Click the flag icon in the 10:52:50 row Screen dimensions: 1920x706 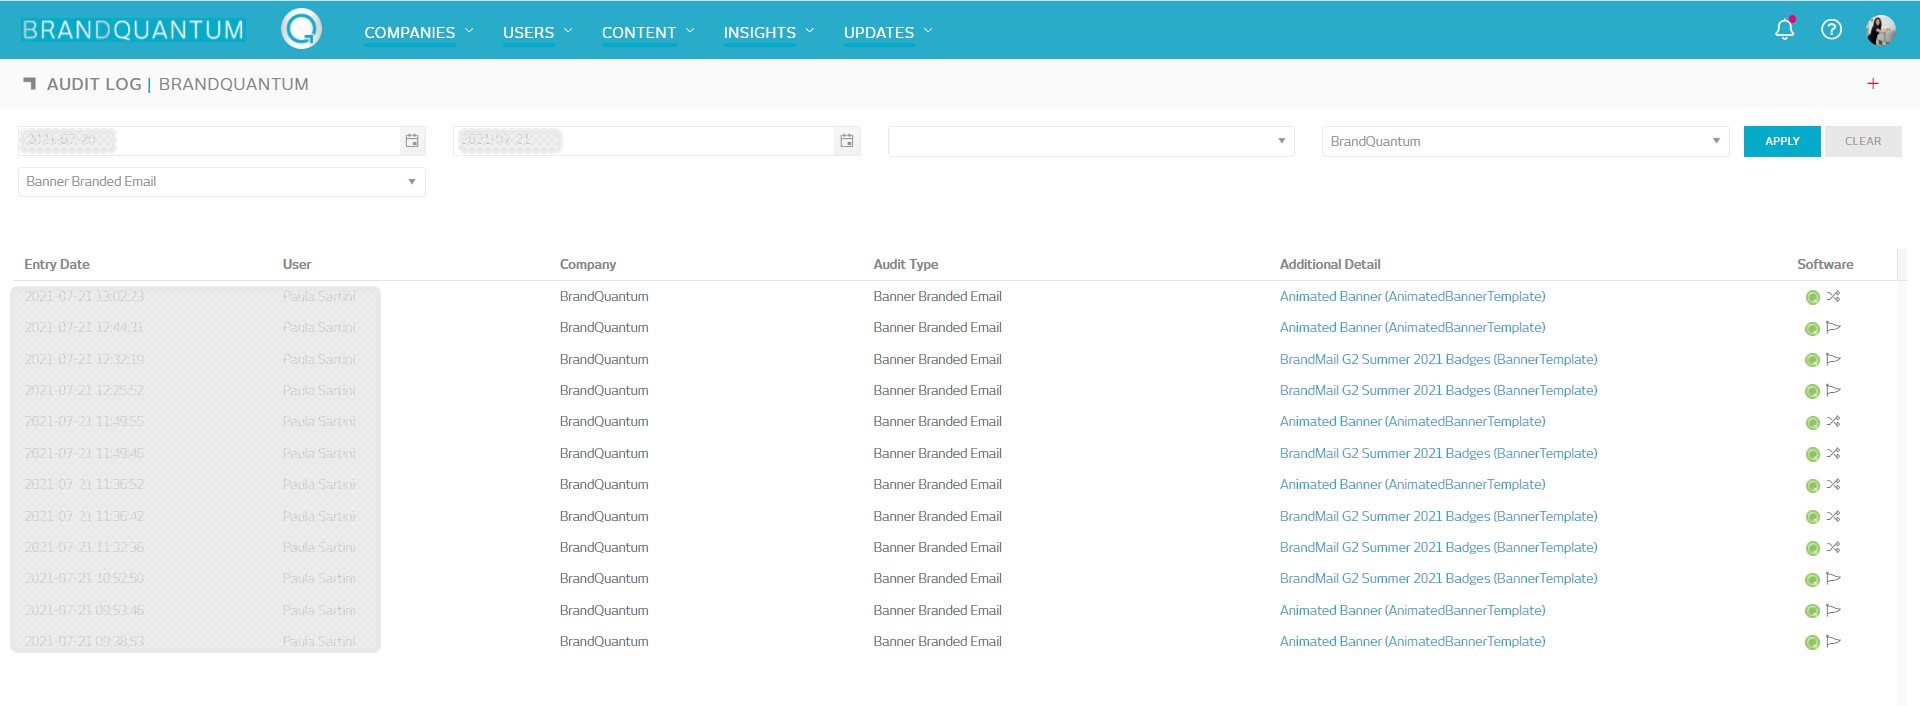[x=1833, y=578]
